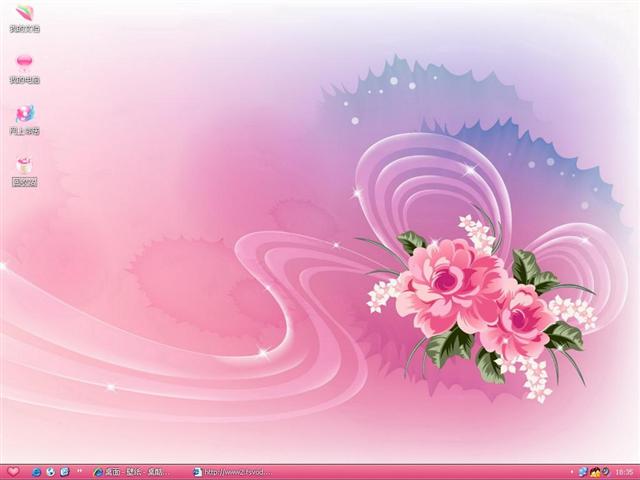Click the blue network tray icon
Screen dimensions: 640x480
click(583, 472)
